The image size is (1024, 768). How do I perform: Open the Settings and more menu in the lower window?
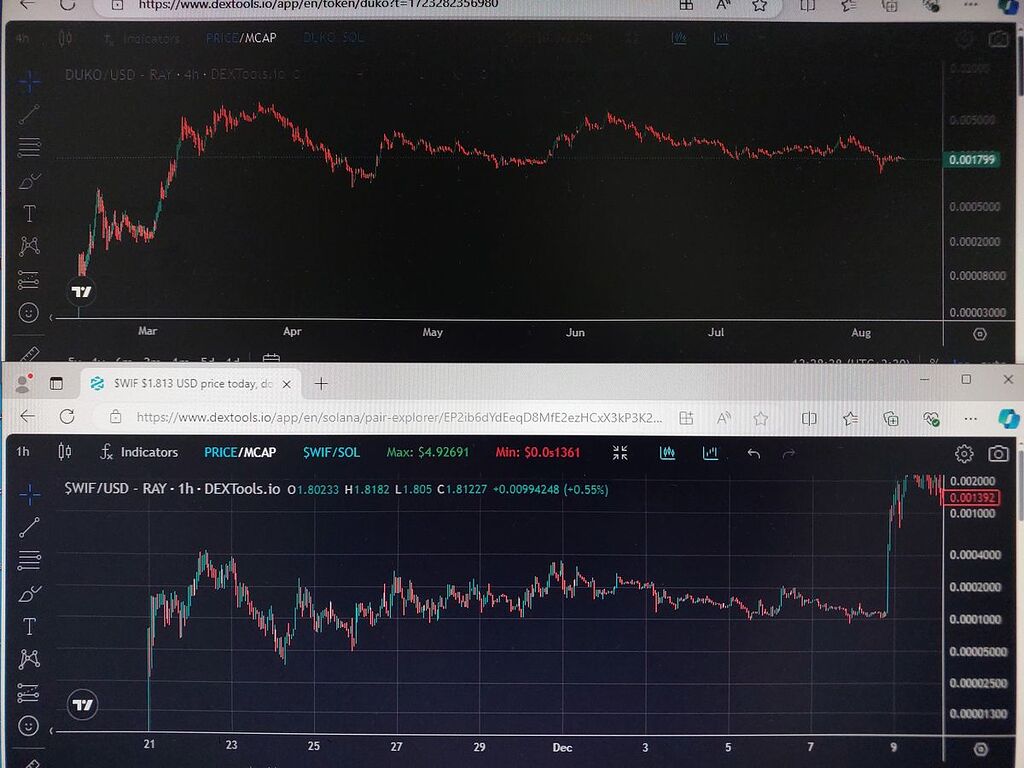[970, 419]
